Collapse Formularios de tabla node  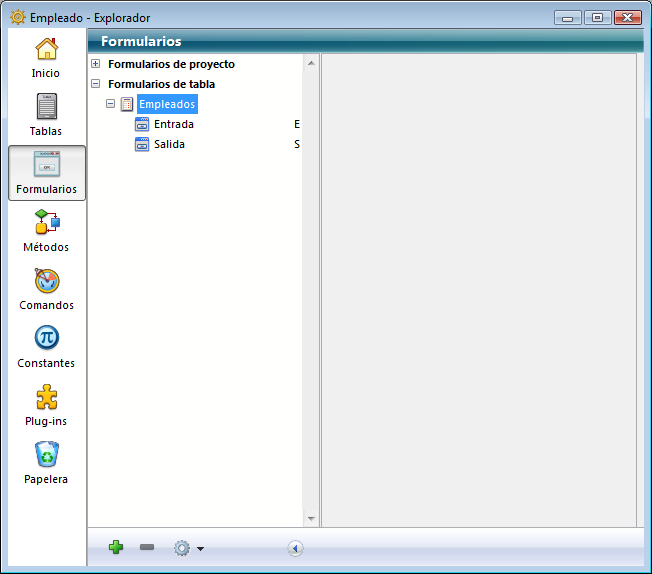click(96, 84)
